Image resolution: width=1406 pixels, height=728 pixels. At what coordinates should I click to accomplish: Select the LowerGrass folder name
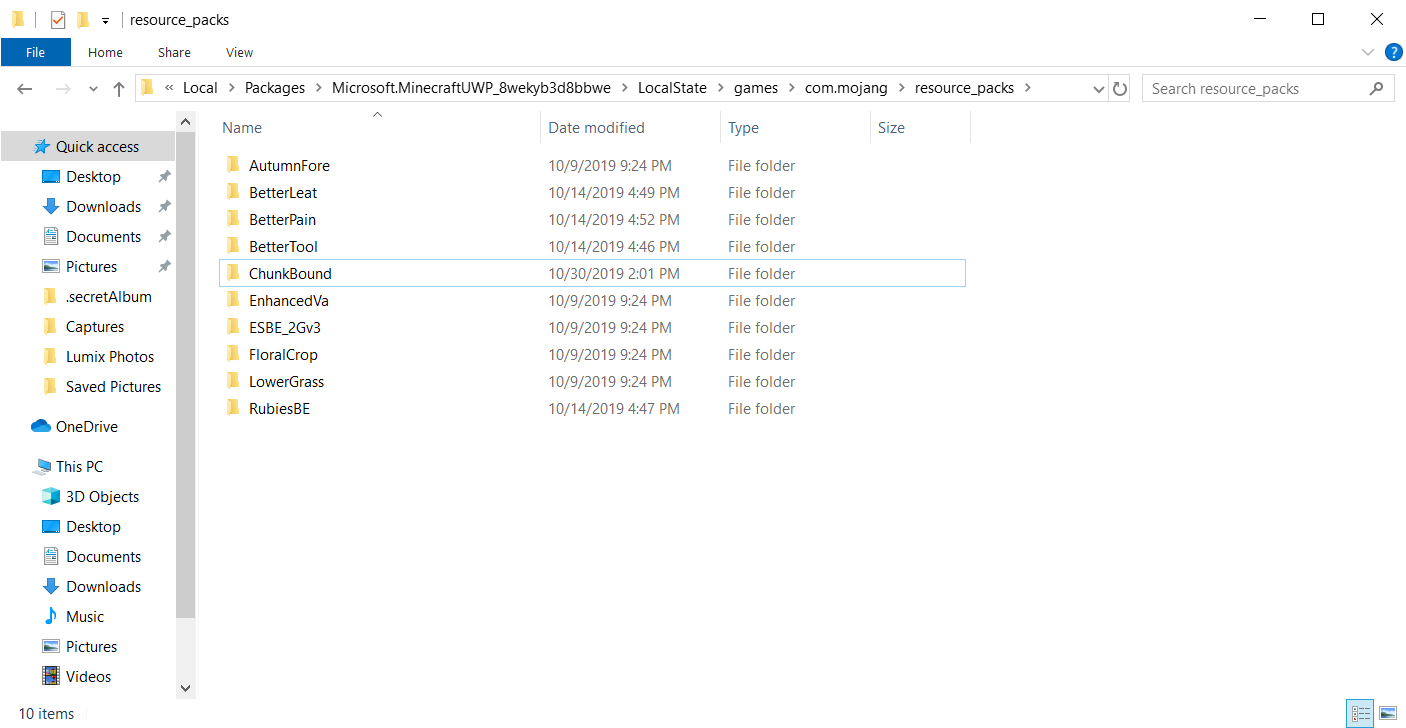point(287,381)
